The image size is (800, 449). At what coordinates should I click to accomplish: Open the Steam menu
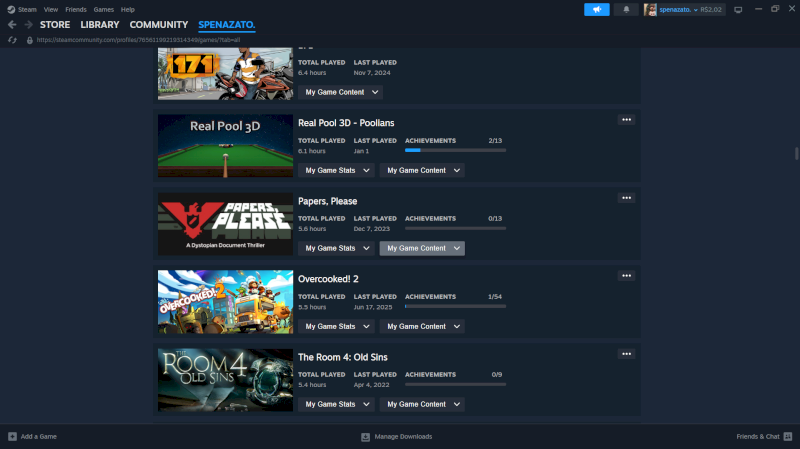(27, 9)
